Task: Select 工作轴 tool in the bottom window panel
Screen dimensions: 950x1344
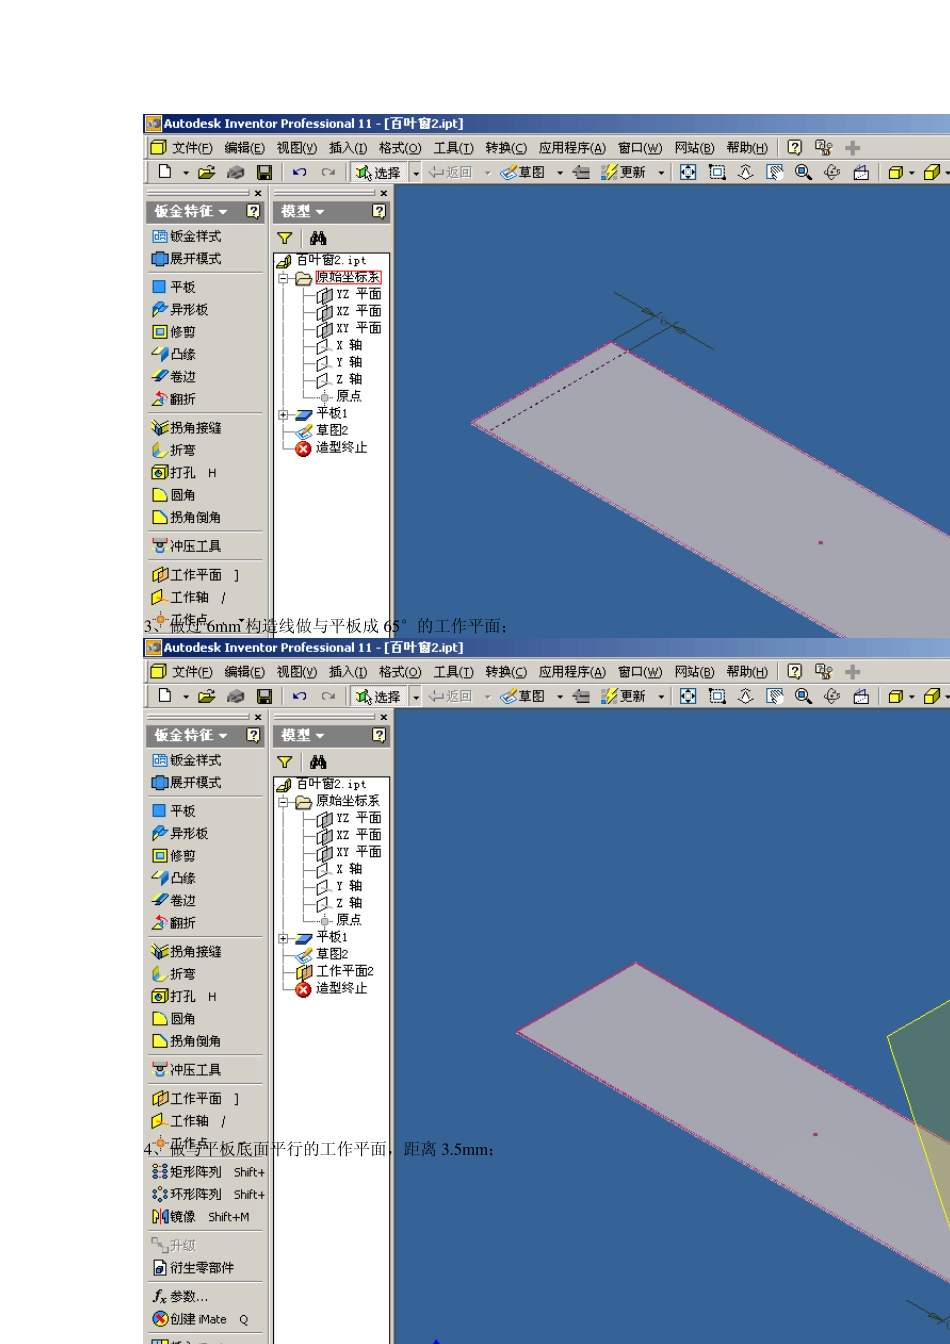Action: tap(190, 1121)
